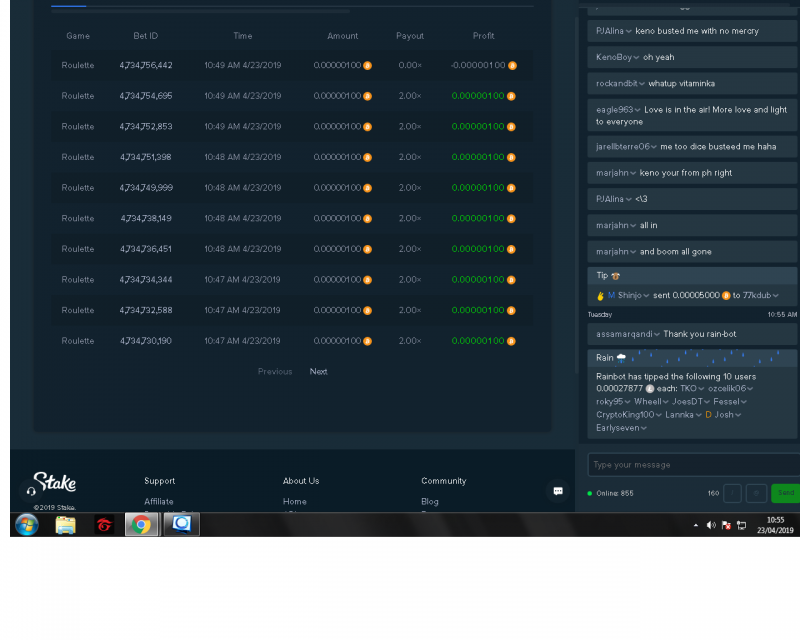The height and width of the screenshot is (640, 800).
Task: Open the Windows Start menu
Action: coord(27,525)
